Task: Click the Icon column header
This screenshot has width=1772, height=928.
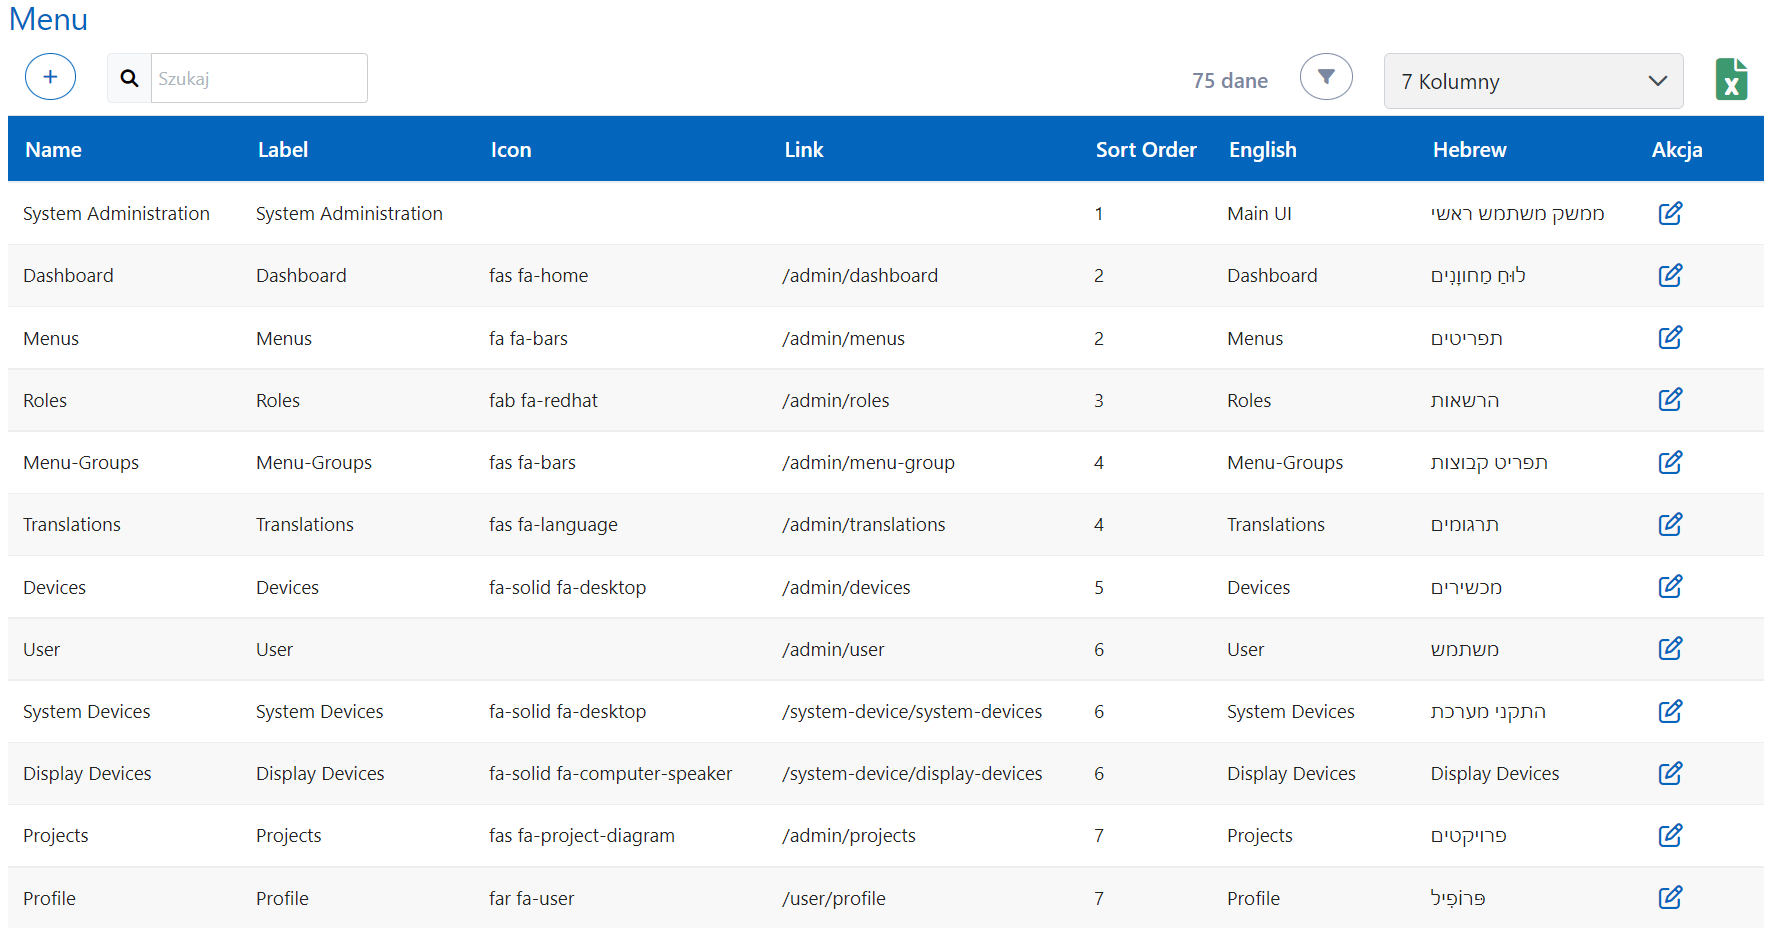Action: (511, 150)
